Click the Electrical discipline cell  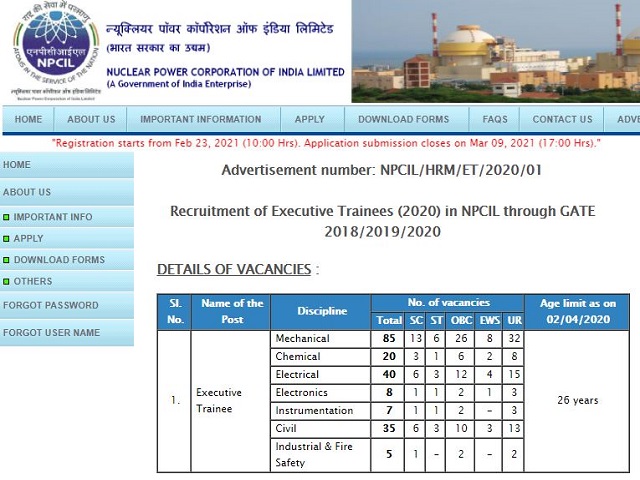tap(320, 374)
